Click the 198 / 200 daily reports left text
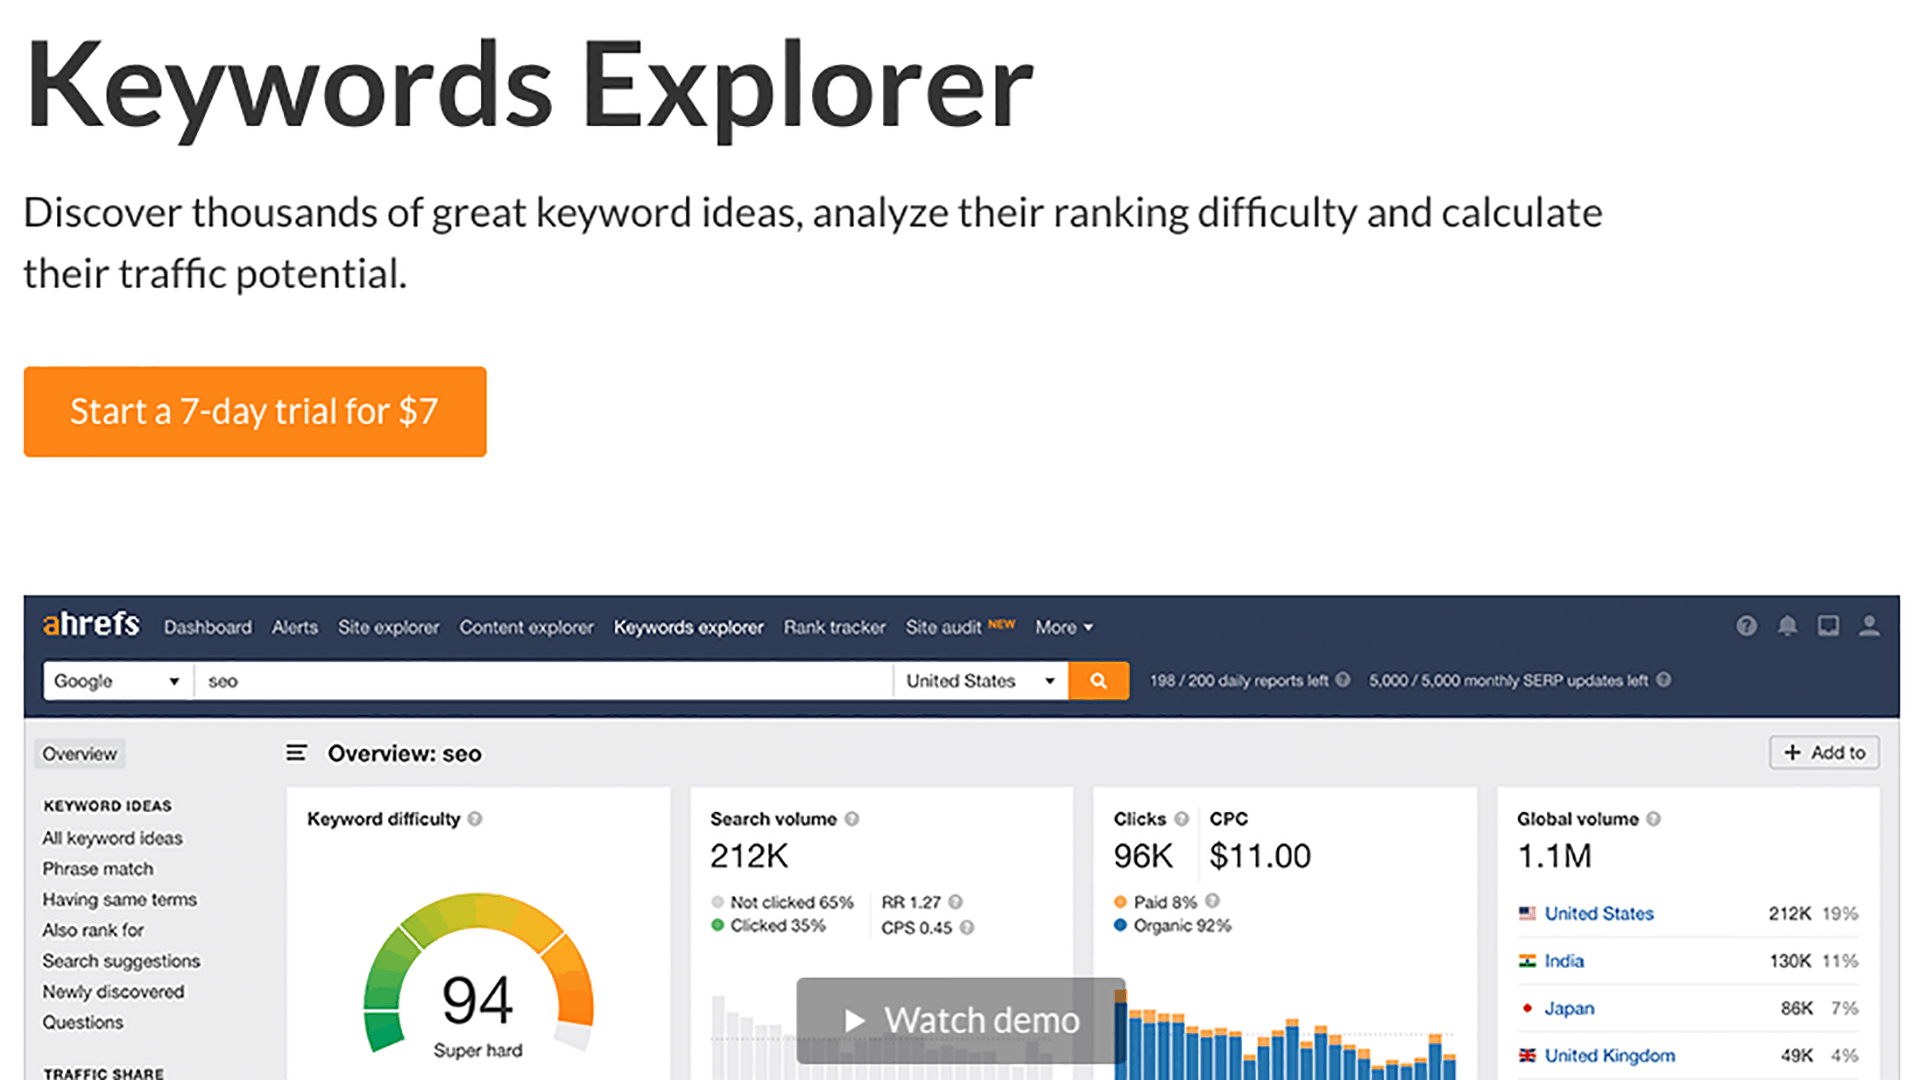1920x1080 pixels. (x=1239, y=680)
